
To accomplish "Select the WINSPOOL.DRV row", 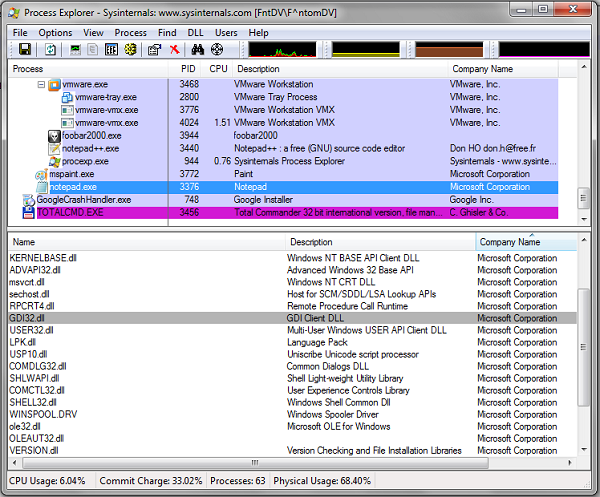I will click(292, 414).
